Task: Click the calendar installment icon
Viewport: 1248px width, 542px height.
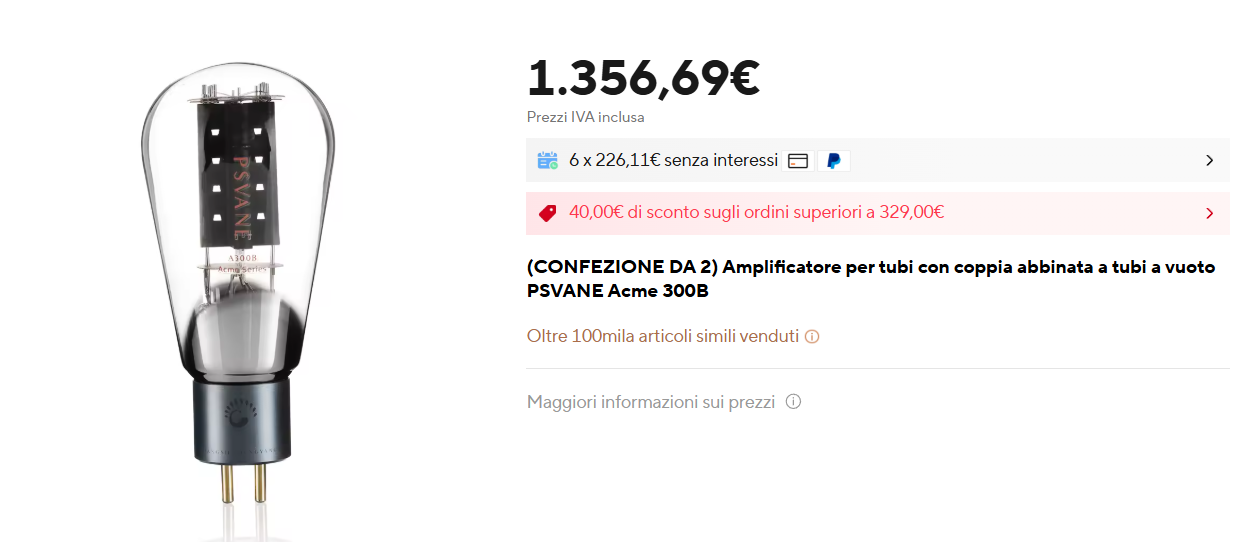Action: click(547, 160)
